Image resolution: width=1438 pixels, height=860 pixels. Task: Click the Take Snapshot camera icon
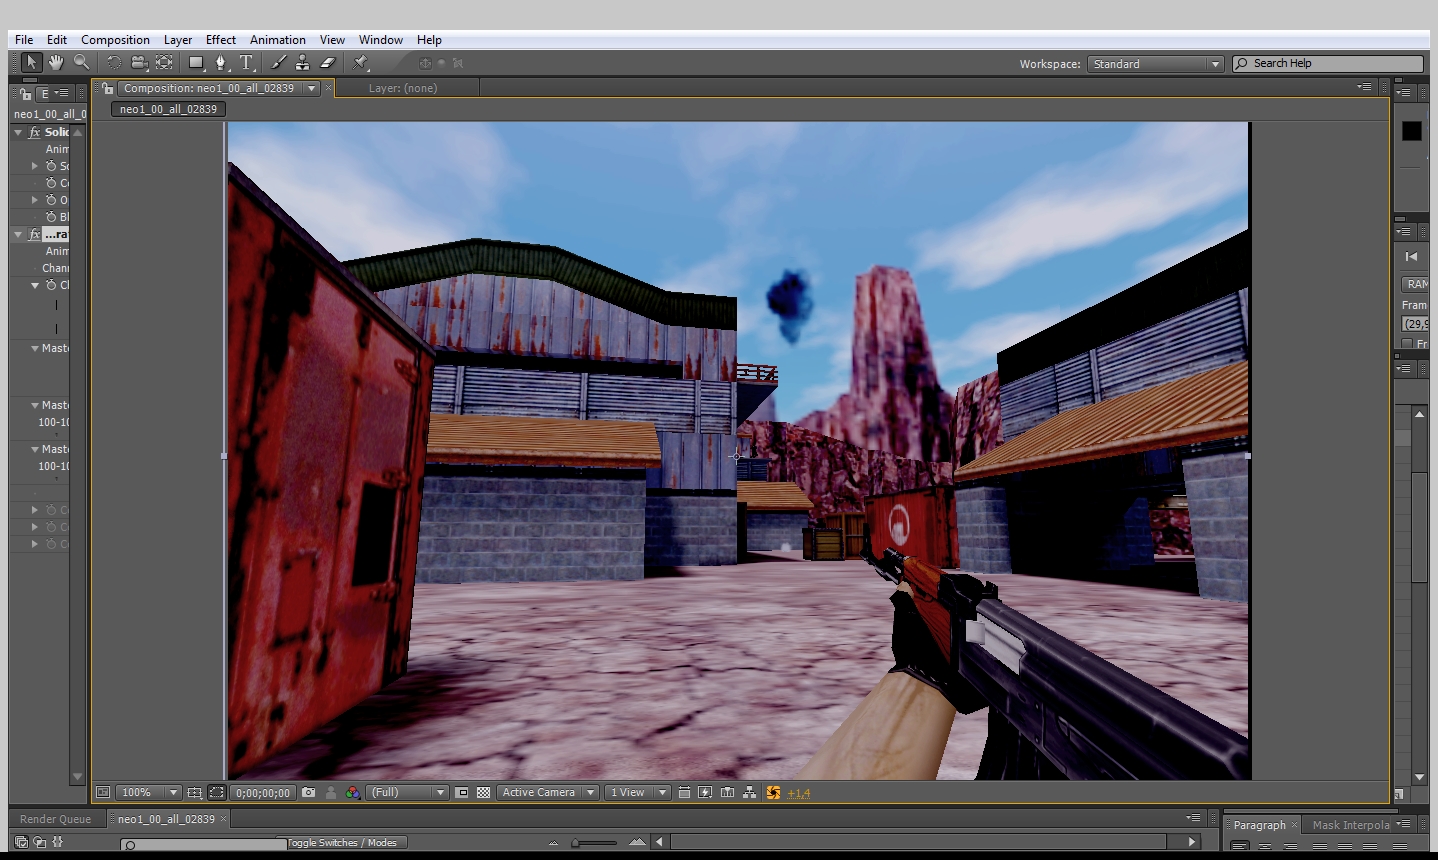309,792
